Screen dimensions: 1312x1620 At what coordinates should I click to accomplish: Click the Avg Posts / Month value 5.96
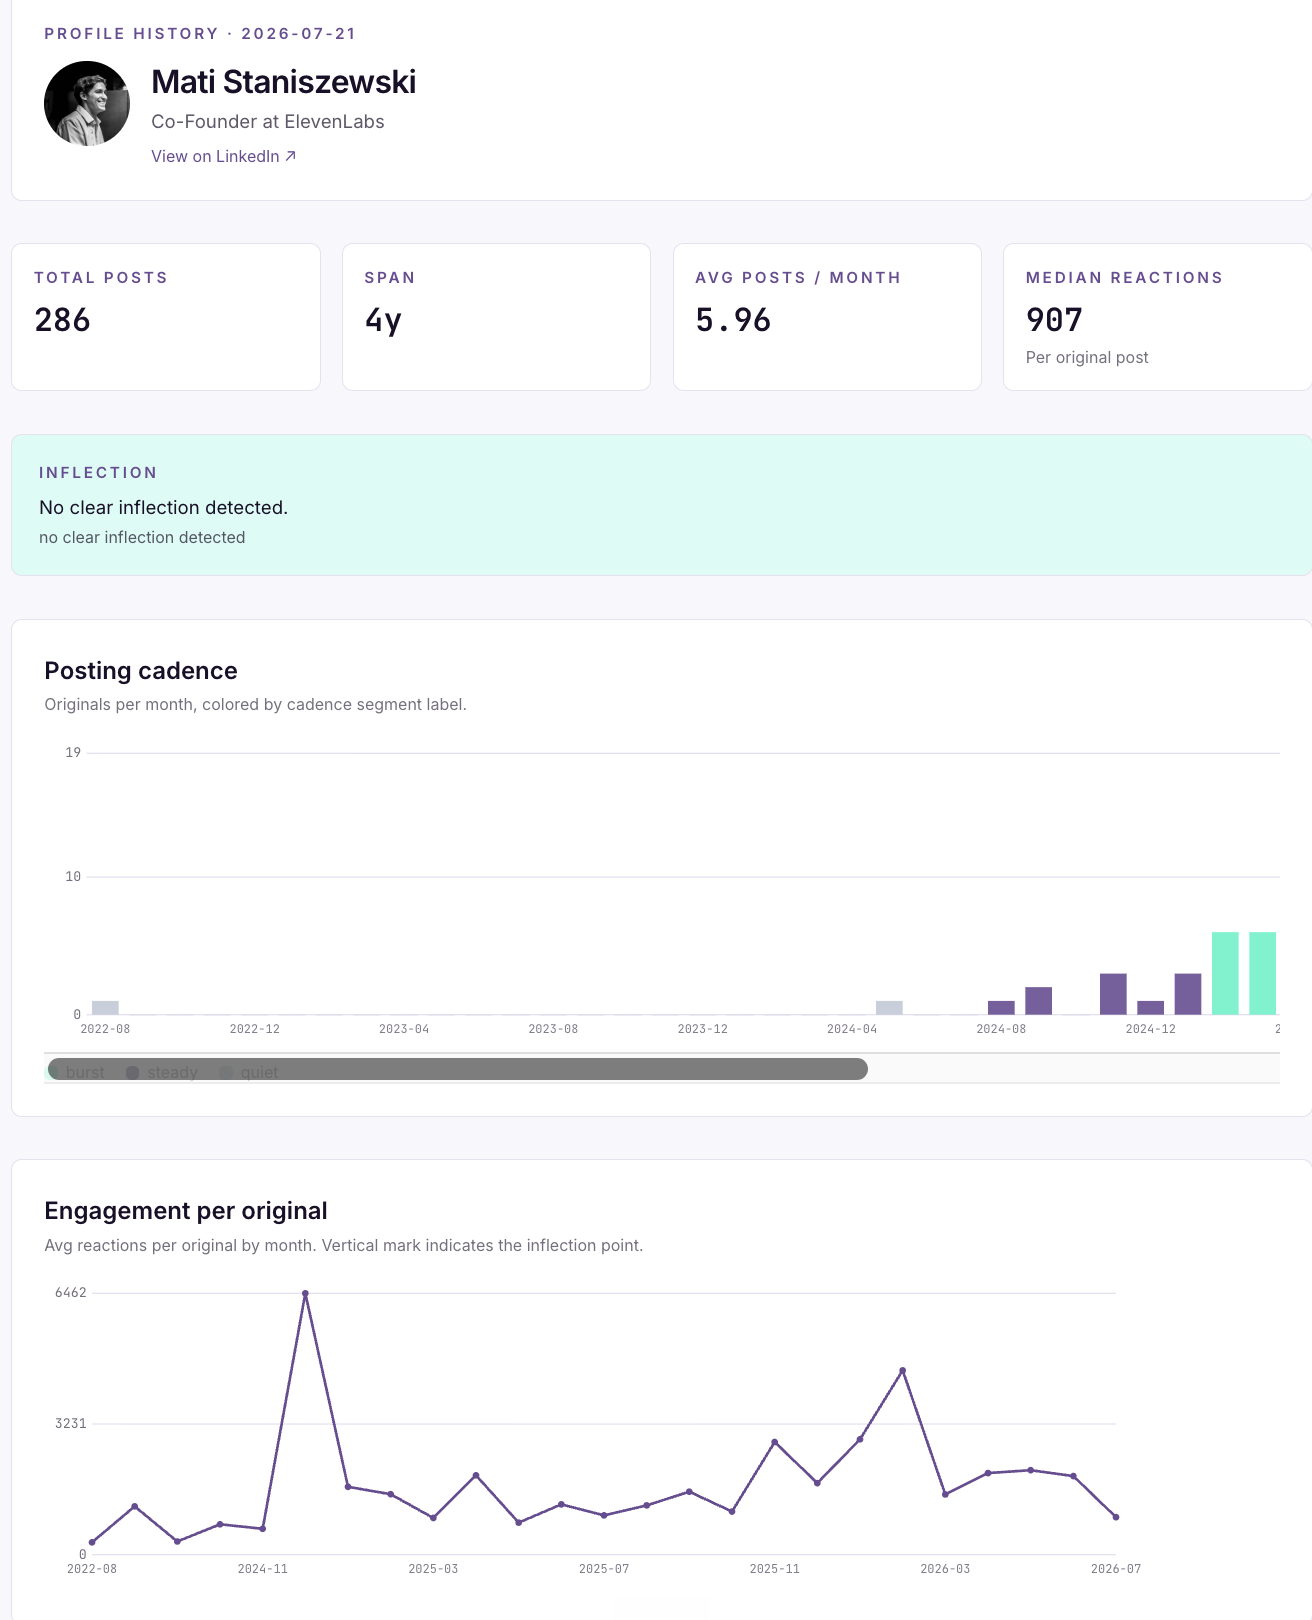(x=733, y=320)
